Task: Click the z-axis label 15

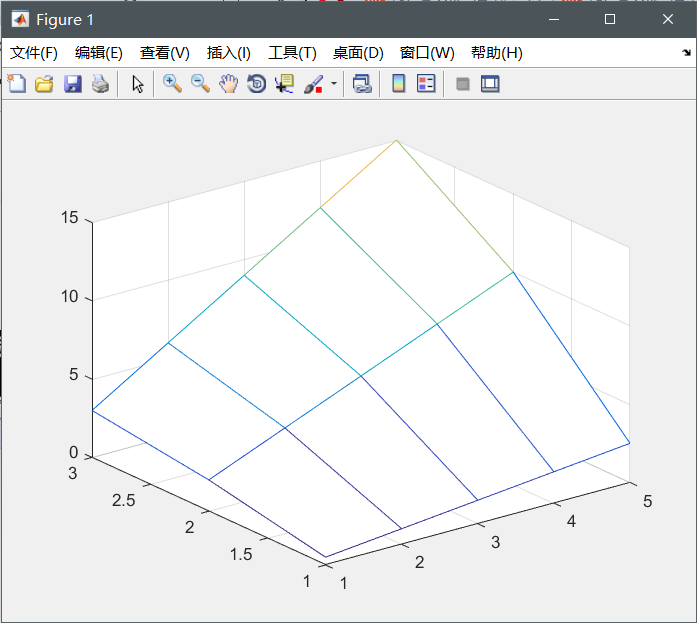Action: click(x=69, y=218)
